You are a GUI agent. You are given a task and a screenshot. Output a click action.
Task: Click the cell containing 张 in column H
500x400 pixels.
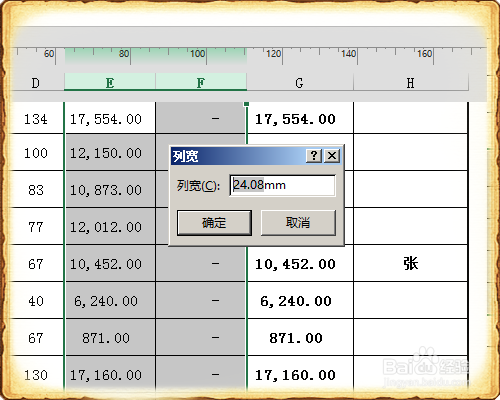click(411, 263)
